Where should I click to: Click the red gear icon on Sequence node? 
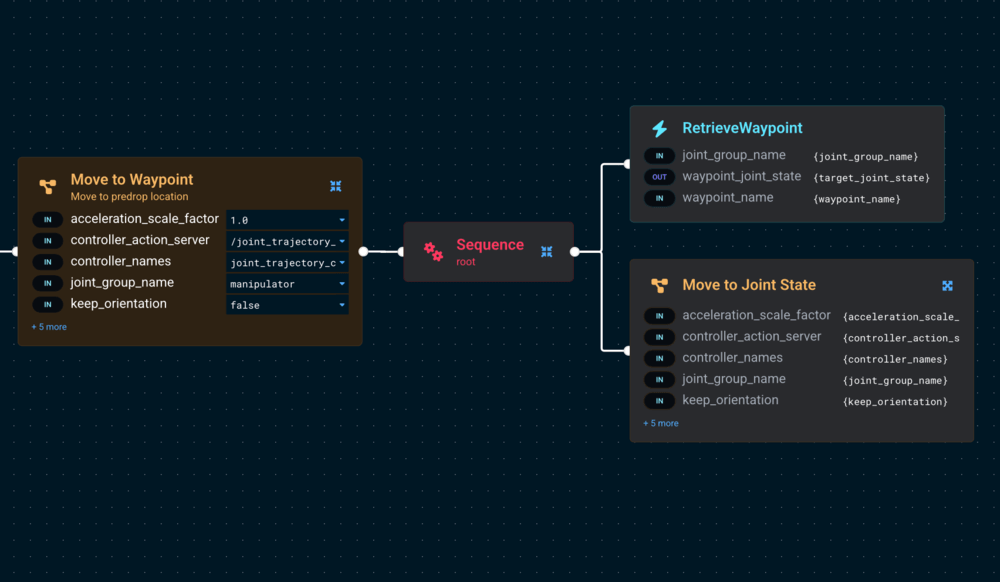click(x=433, y=252)
